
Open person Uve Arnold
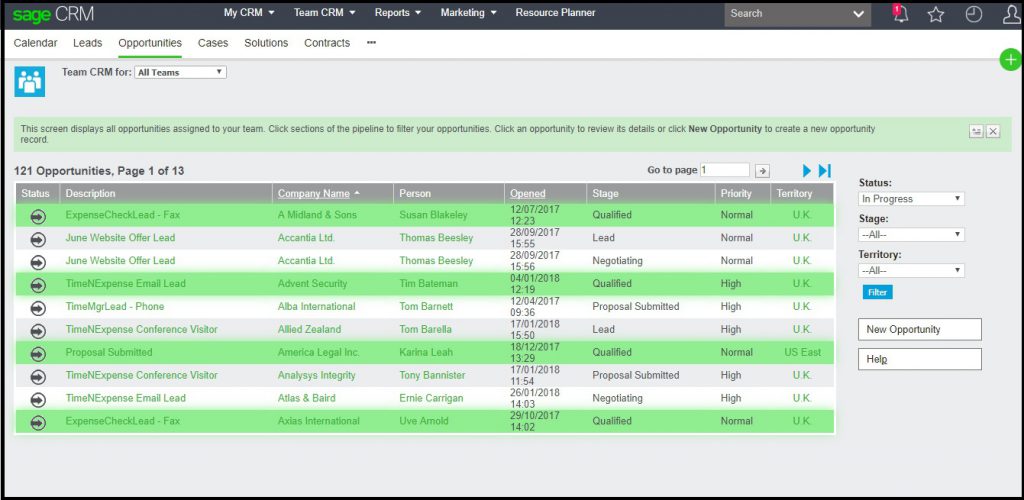point(424,420)
